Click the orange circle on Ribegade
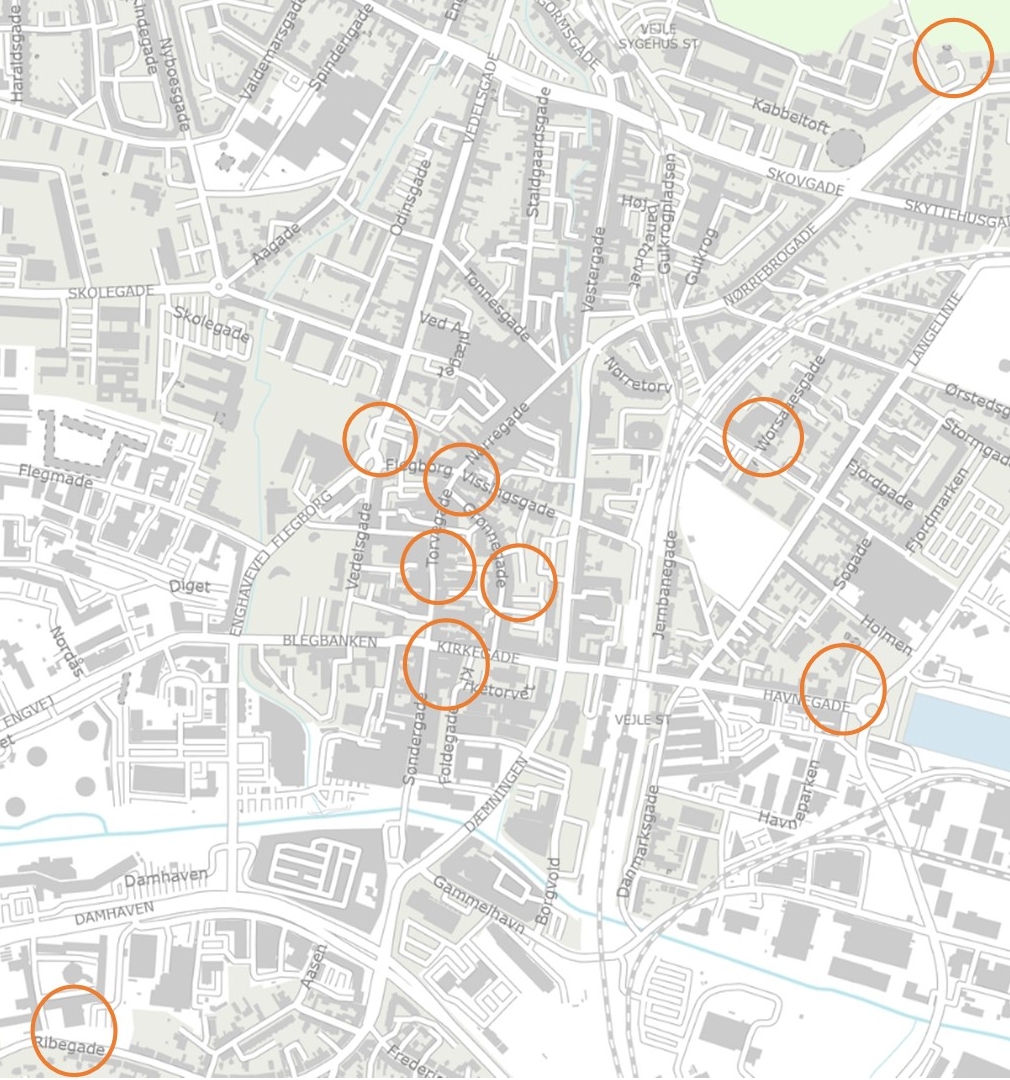 74,1030
